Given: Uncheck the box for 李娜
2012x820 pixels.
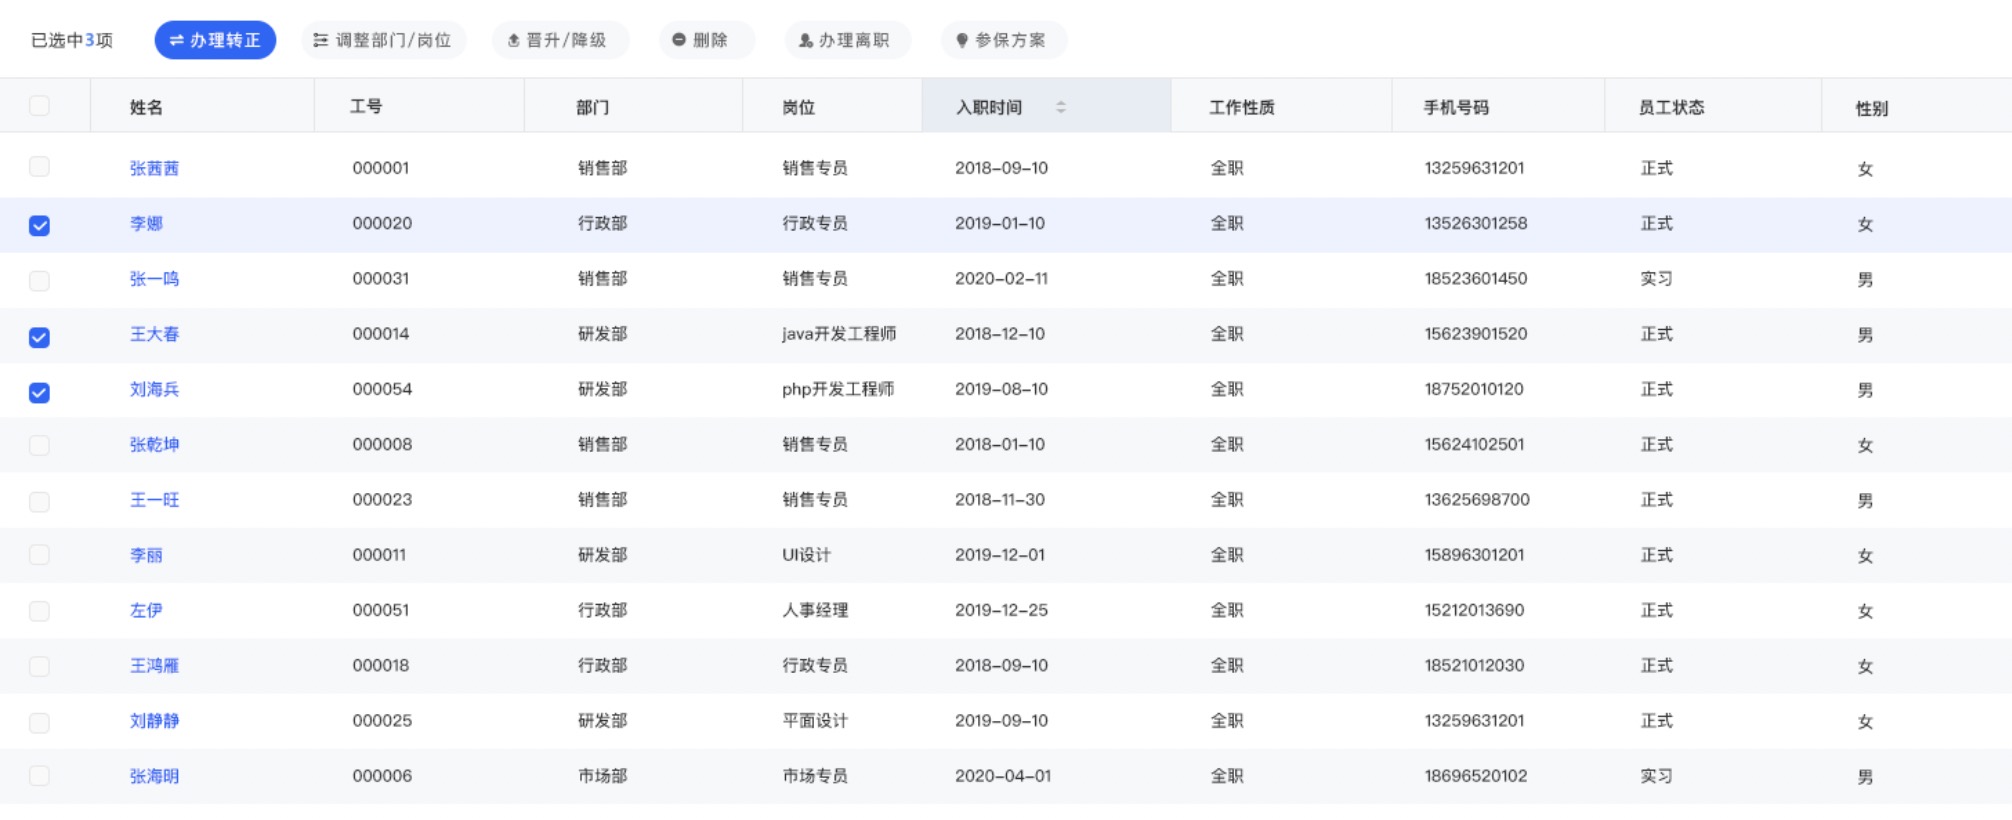Looking at the screenshot, I should point(39,225).
